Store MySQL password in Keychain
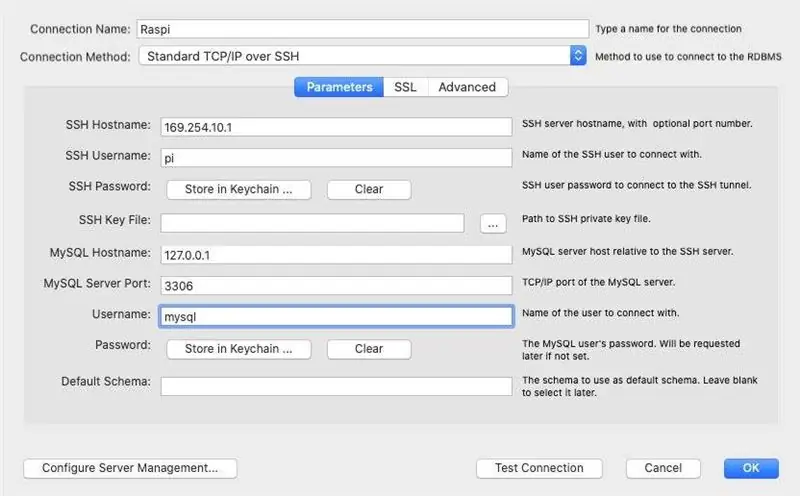 point(239,349)
